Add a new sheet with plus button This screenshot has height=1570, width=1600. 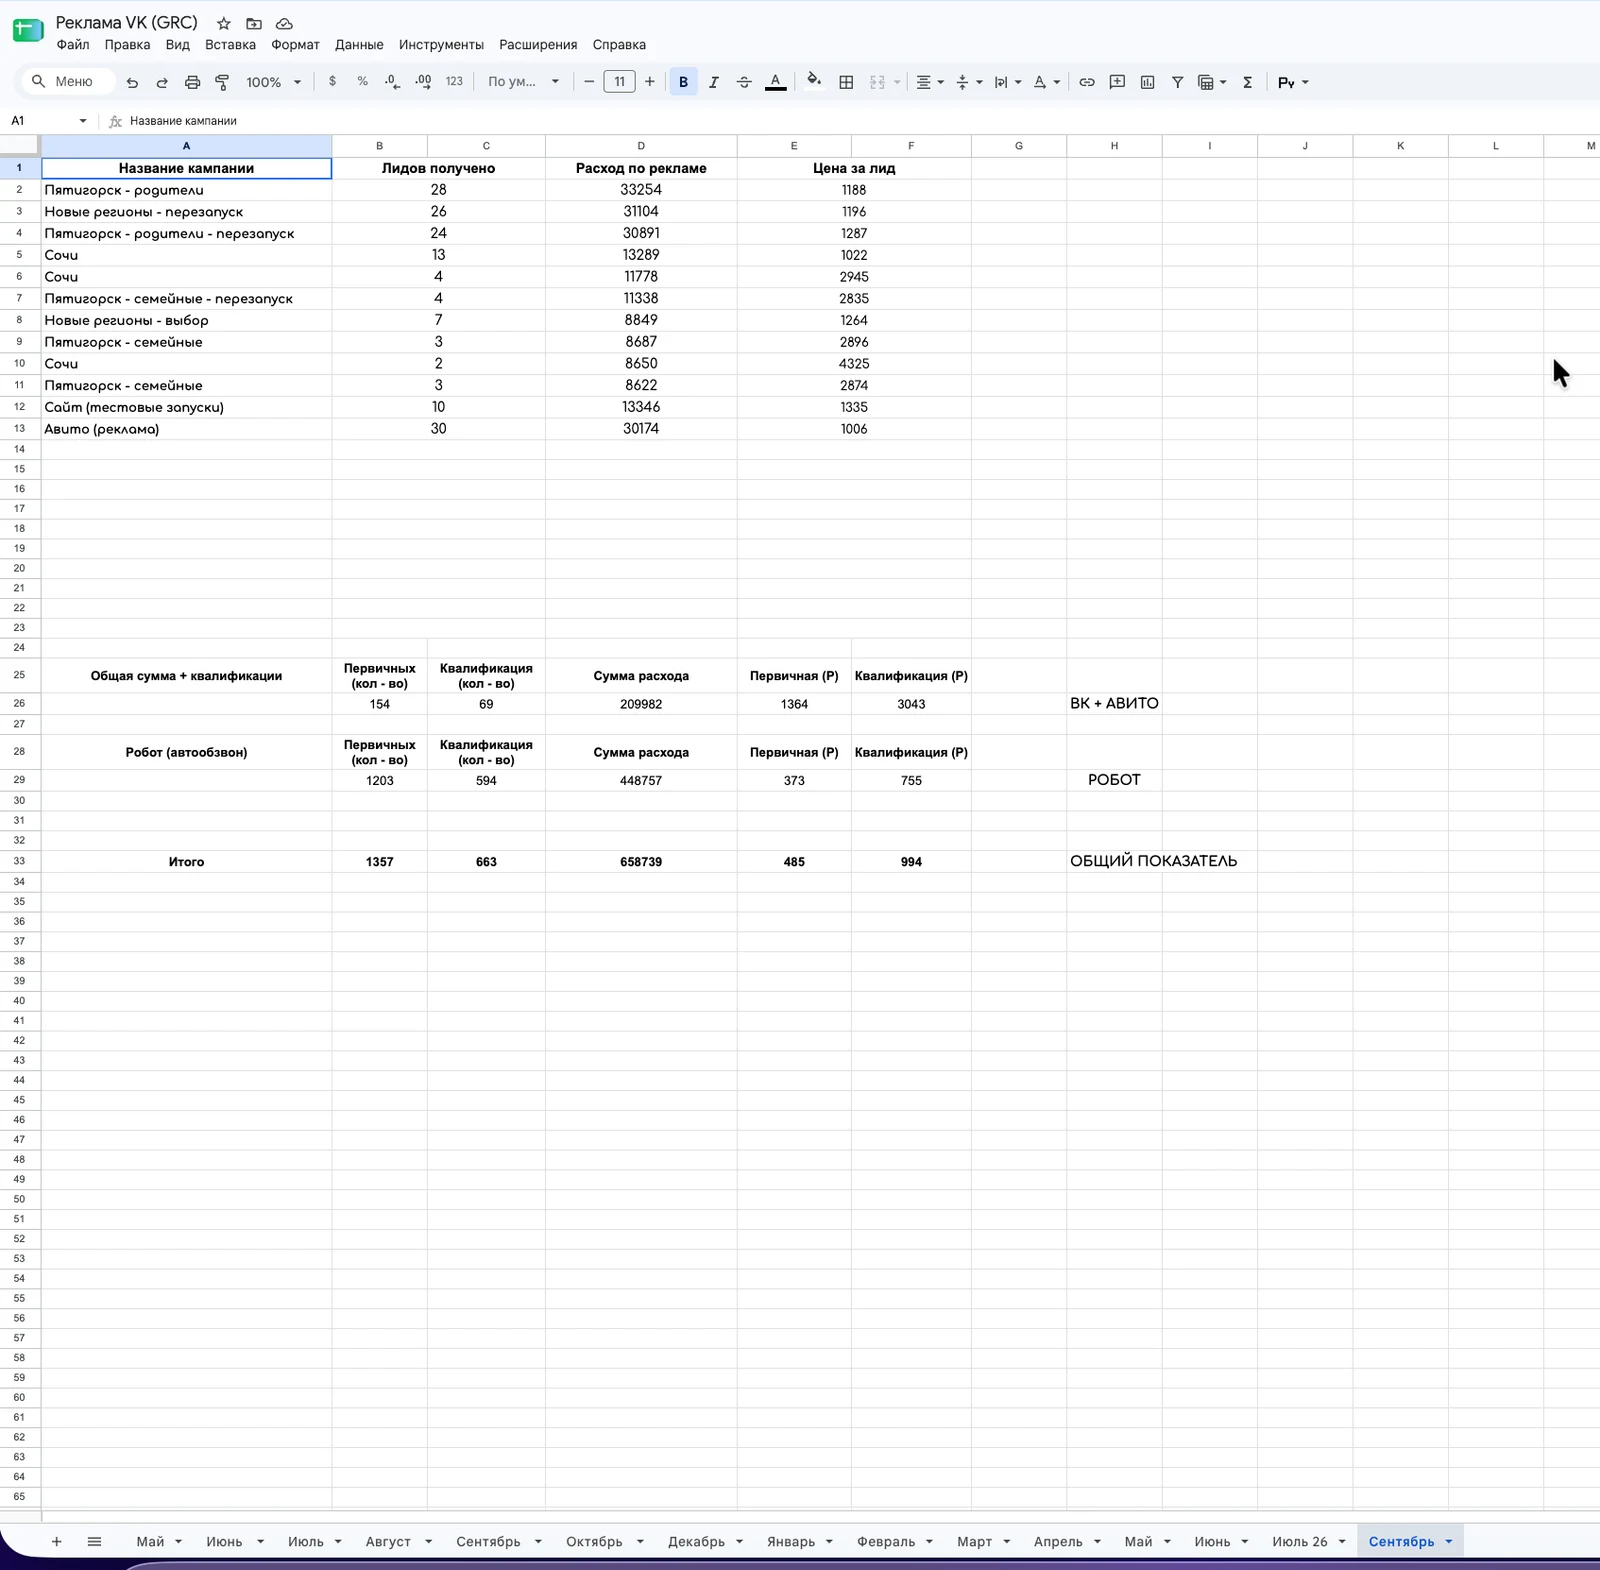57,1541
